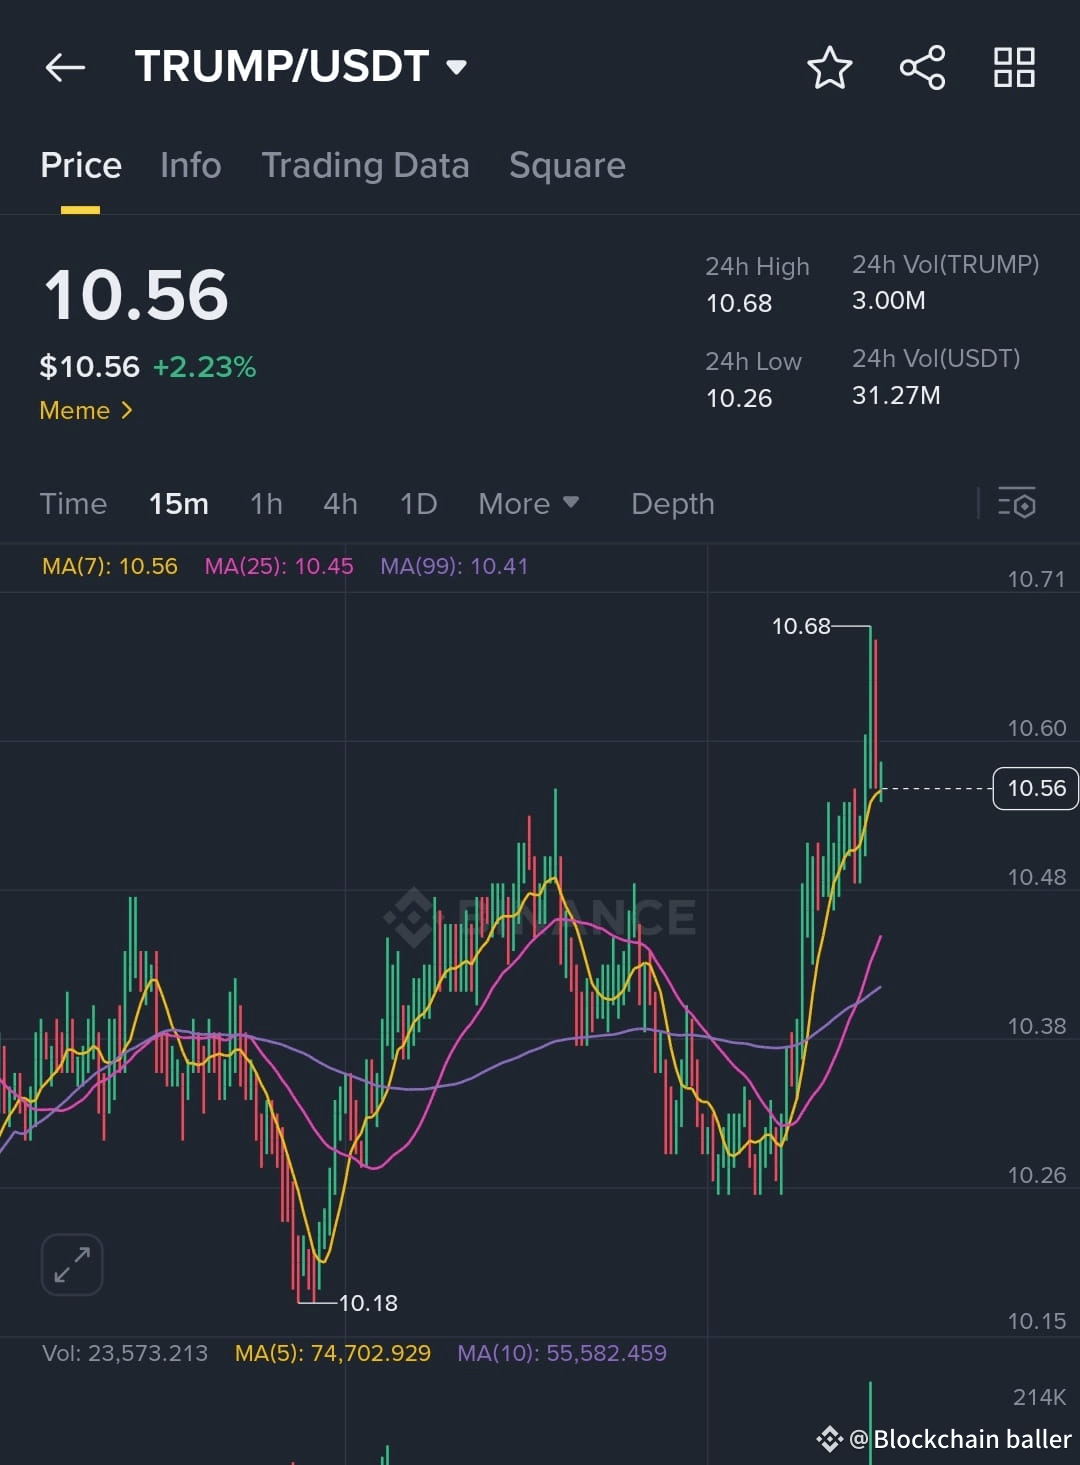Tap the volume MA(10): 55,582.459 label

(x=562, y=1353)
